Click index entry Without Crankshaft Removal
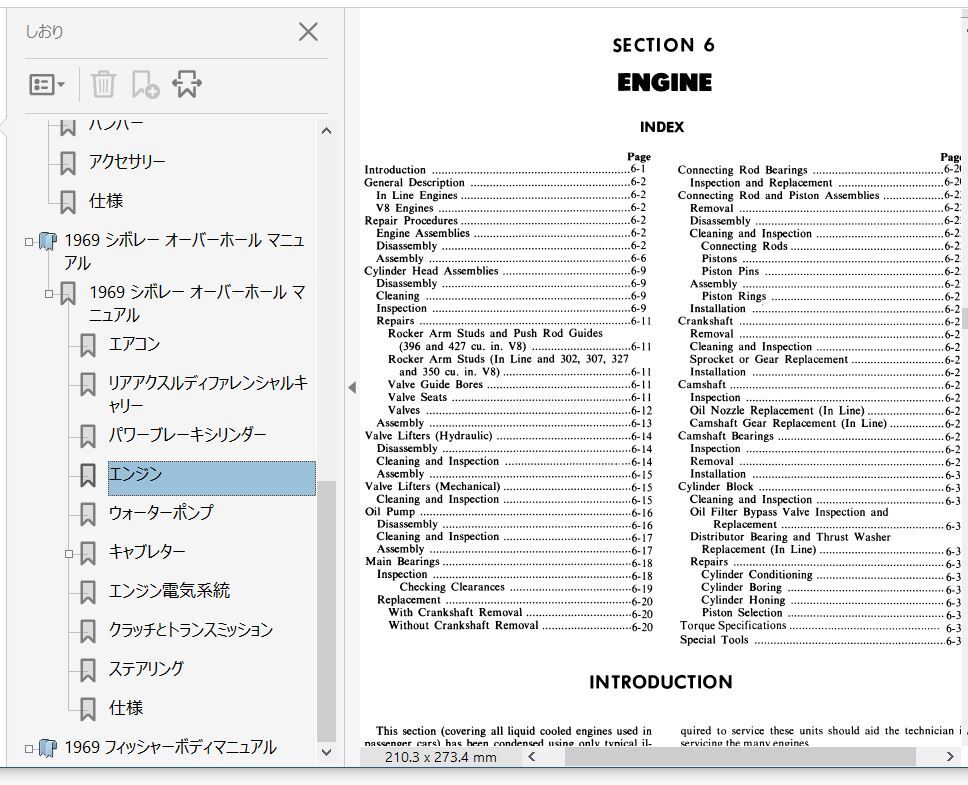The image size is (968, 785). pyautogui.click(x=464, y=625)
